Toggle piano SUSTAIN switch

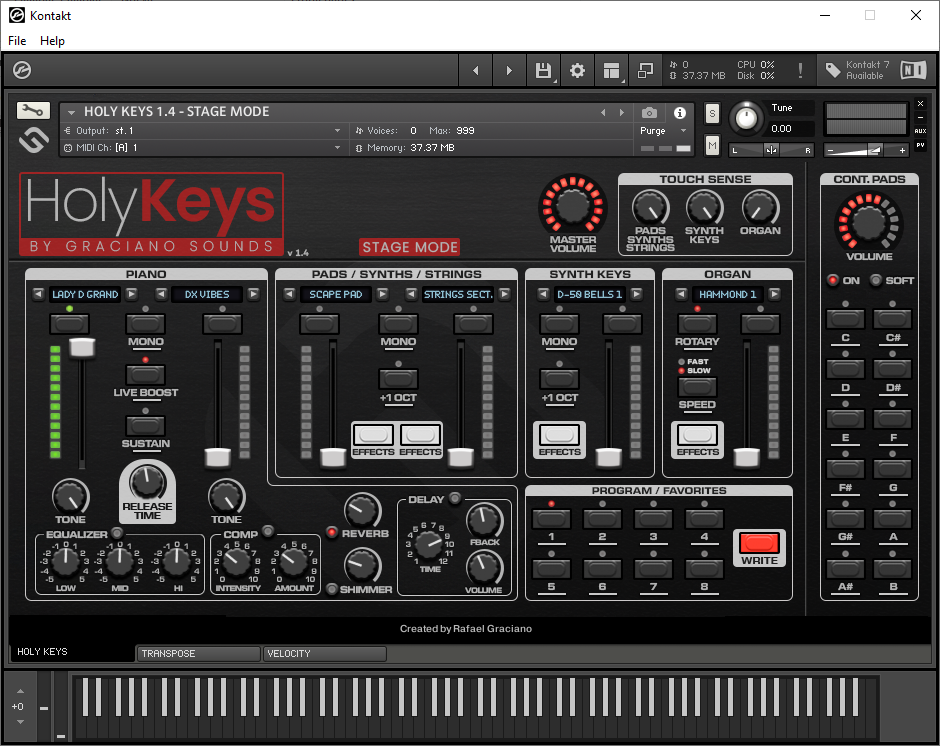145,426
